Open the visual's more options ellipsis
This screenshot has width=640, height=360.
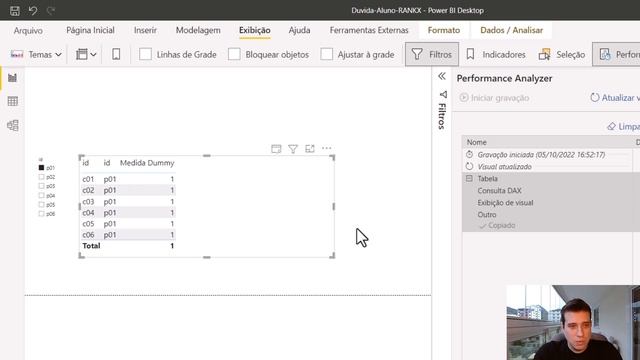click(327, 148)
